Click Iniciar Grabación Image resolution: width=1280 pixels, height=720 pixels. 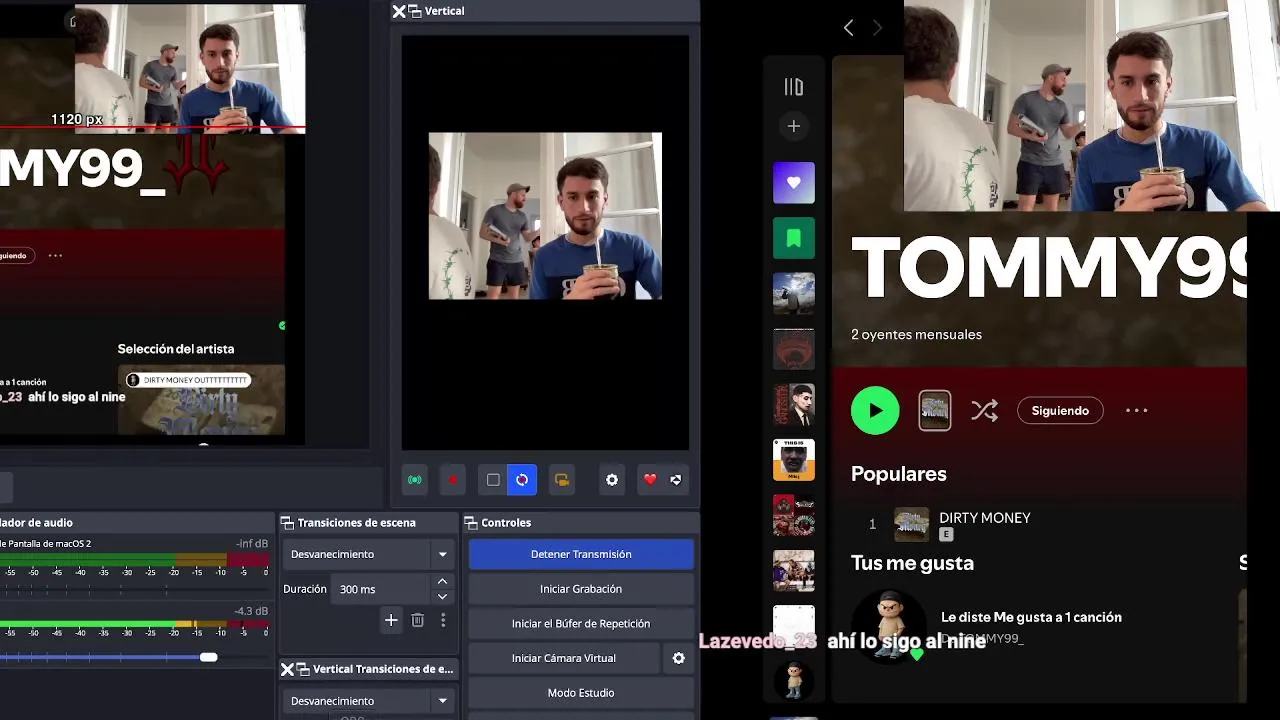(581, 589)
